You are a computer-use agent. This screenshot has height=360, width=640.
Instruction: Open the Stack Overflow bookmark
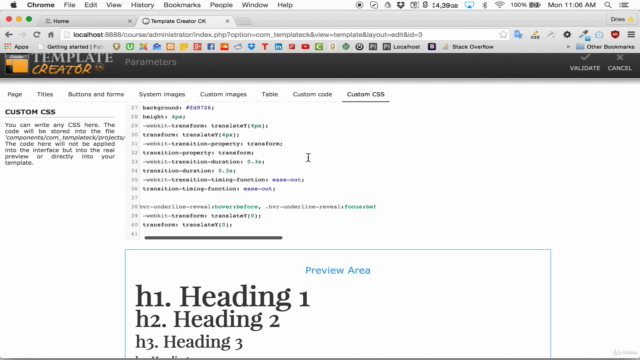coord(468,47)
